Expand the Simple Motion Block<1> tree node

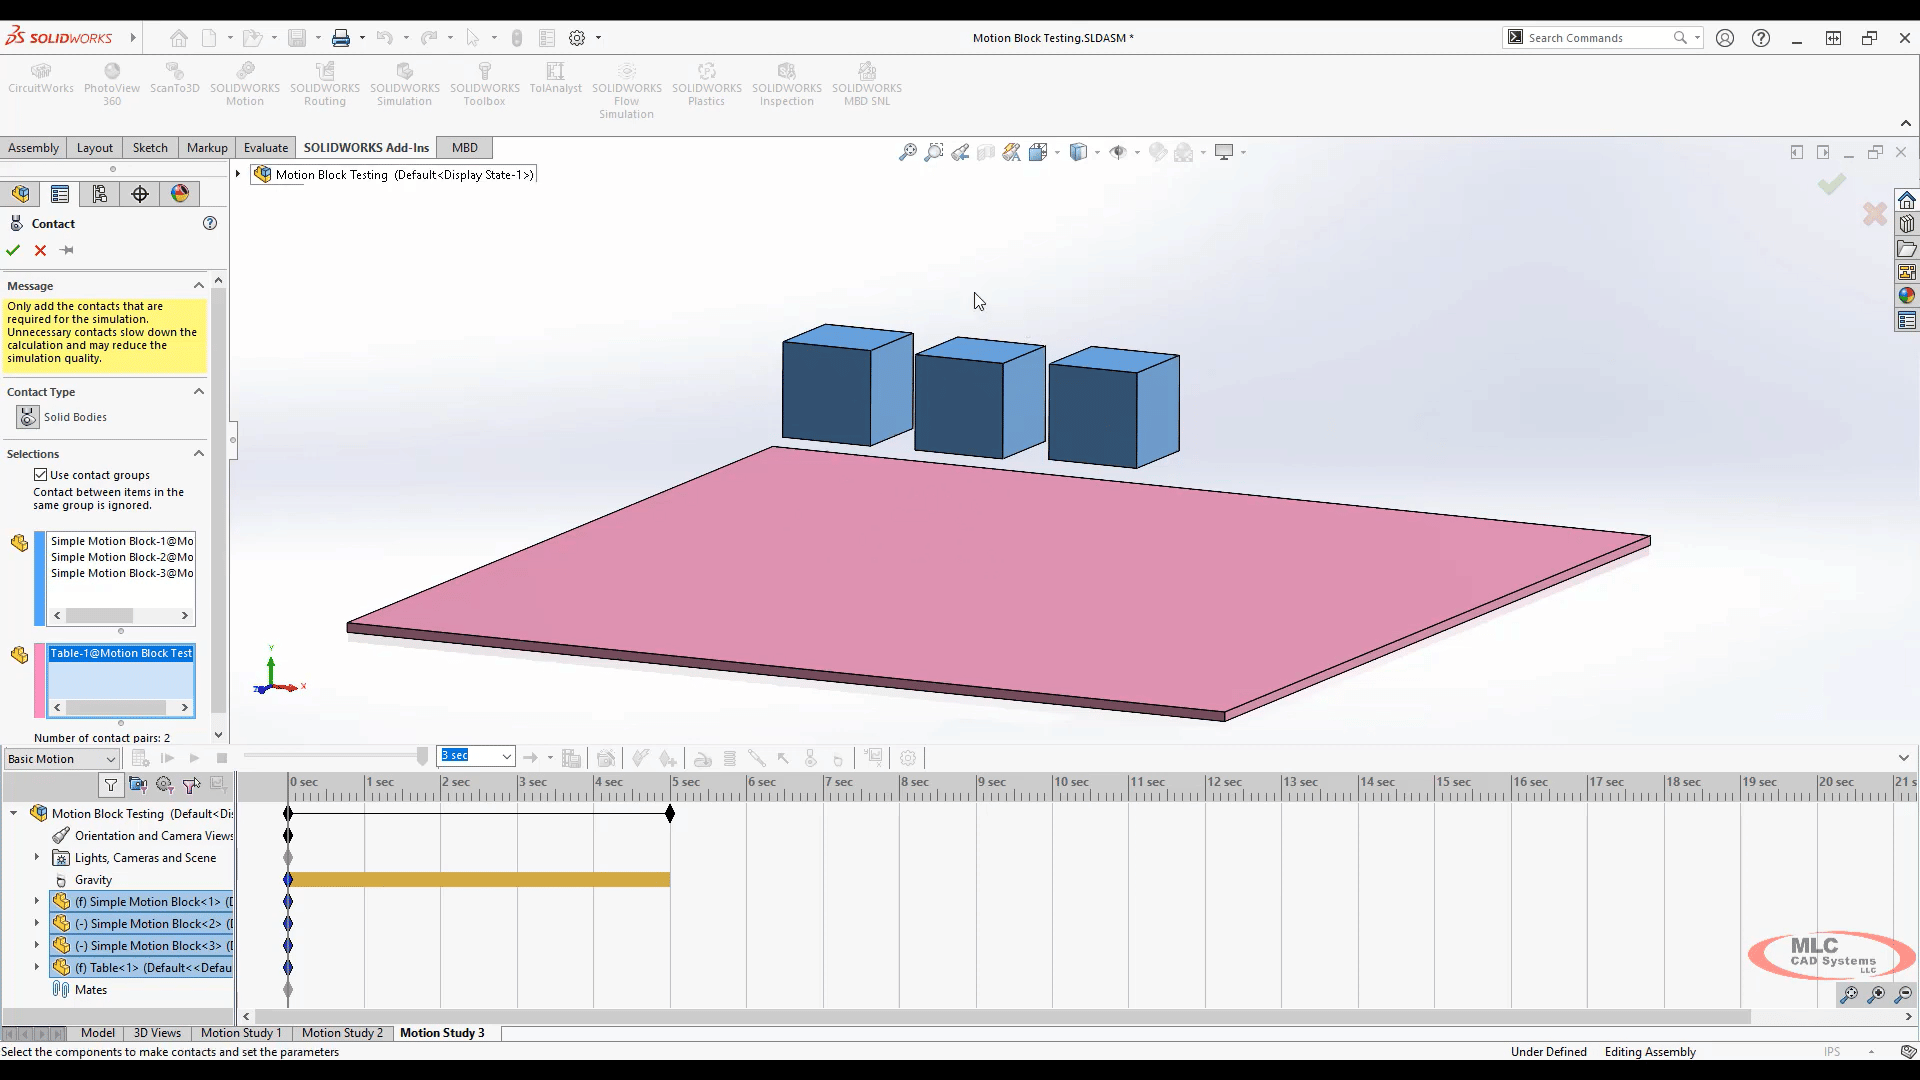click(x=37, y=901)
